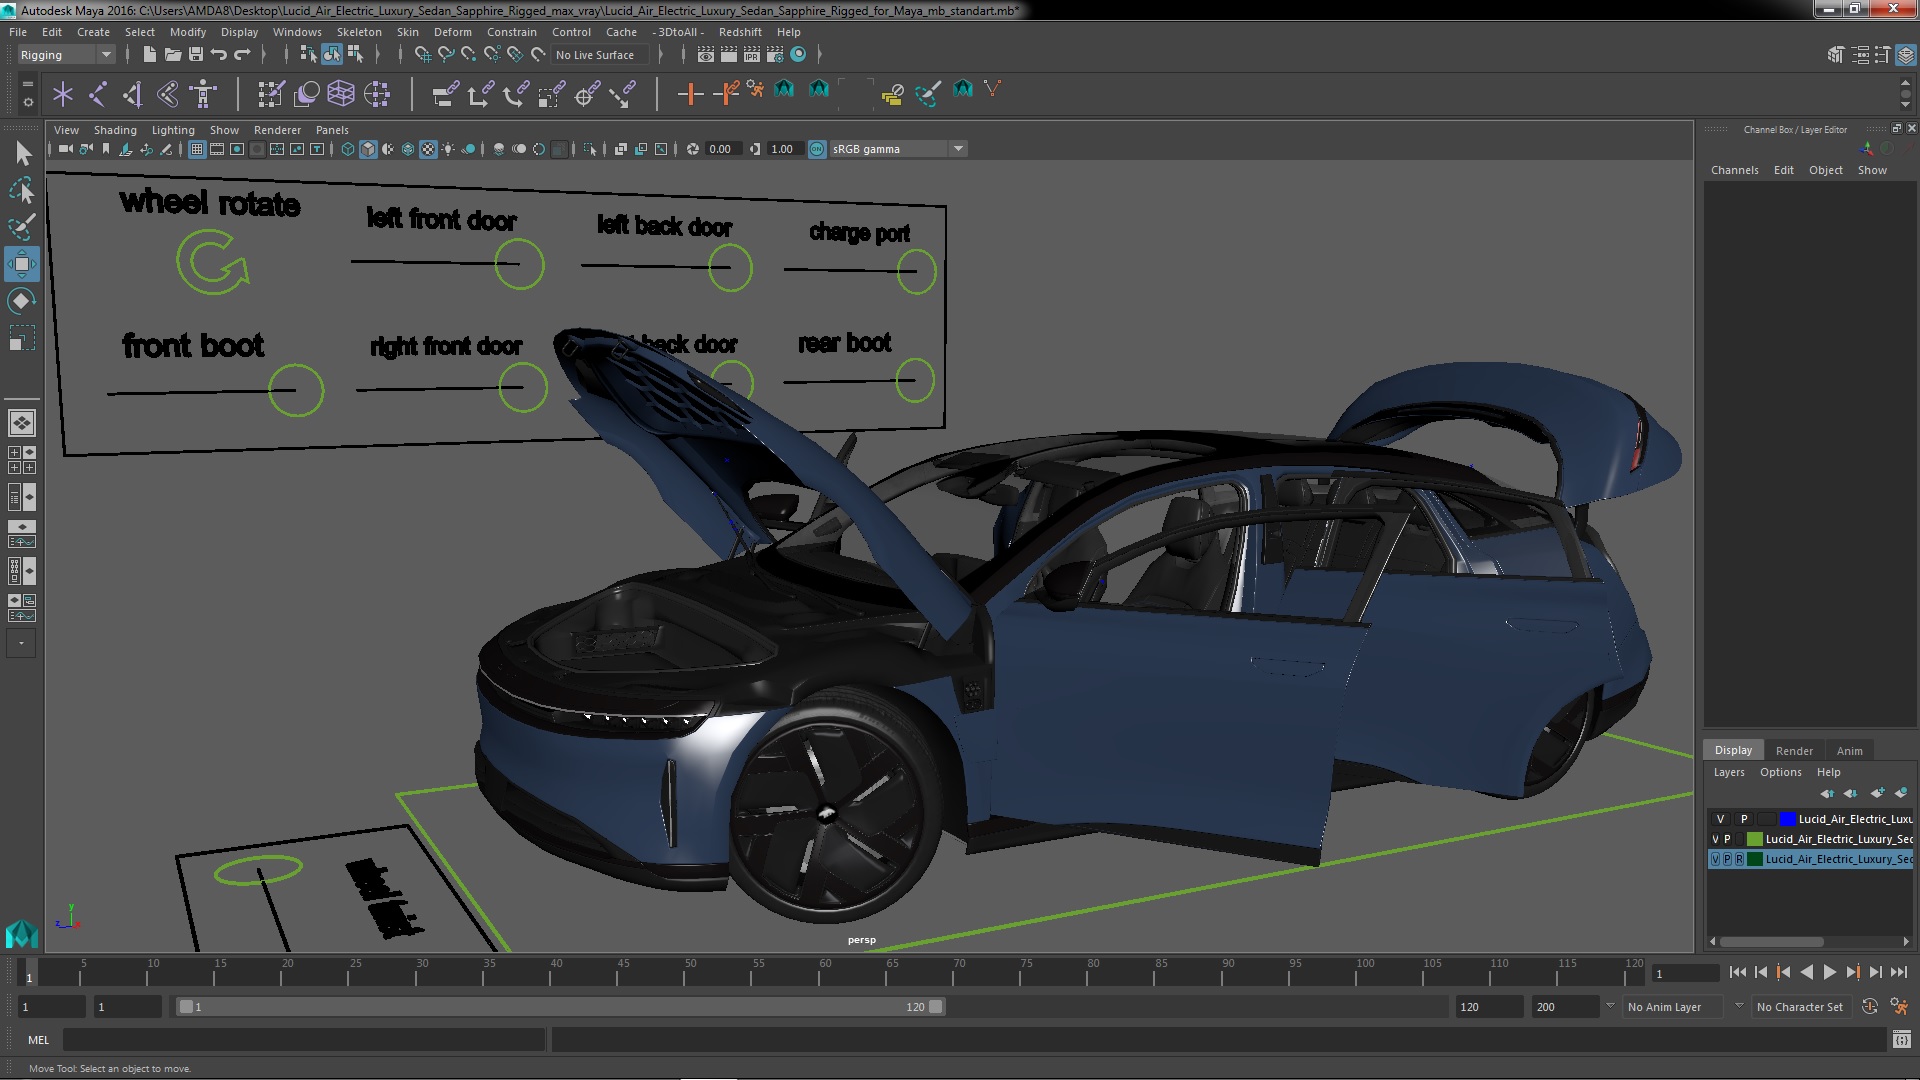The width and height of the screenshot is (1920, 1080).
Task: Click the blue color swatch of the first layer
Action: [1787, 819]
